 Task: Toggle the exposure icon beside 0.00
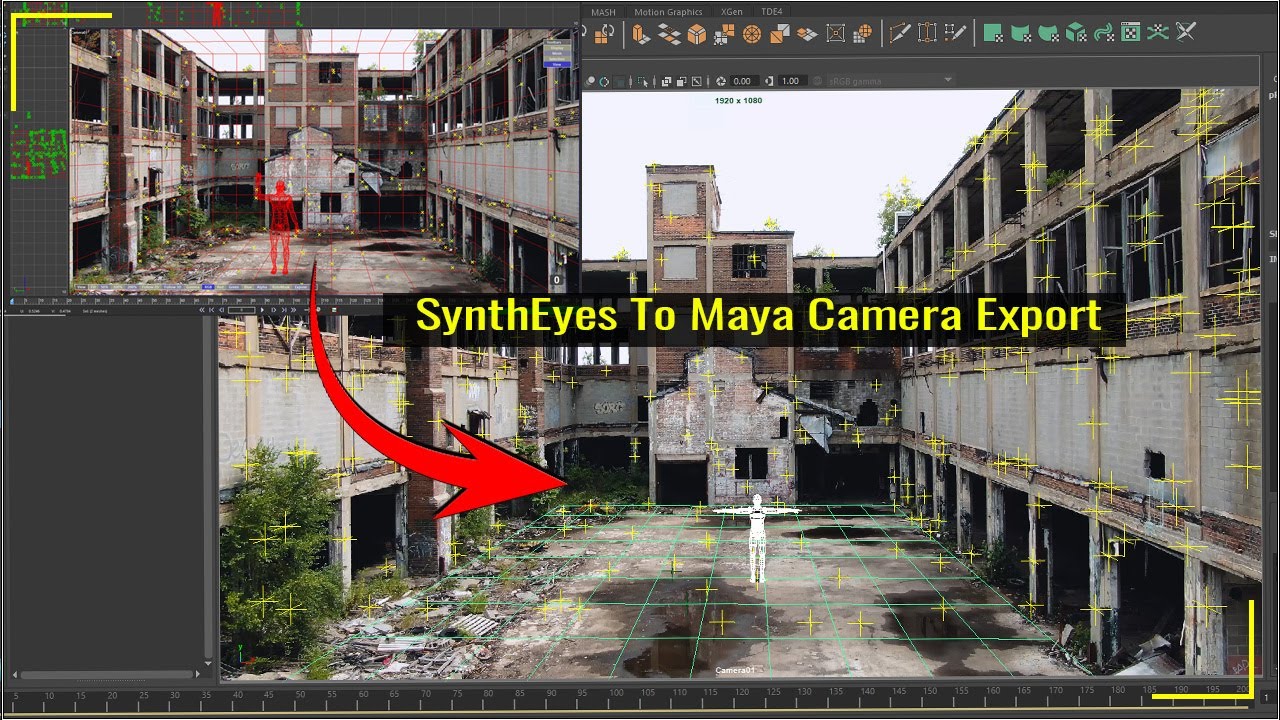[x=720, y=81]
